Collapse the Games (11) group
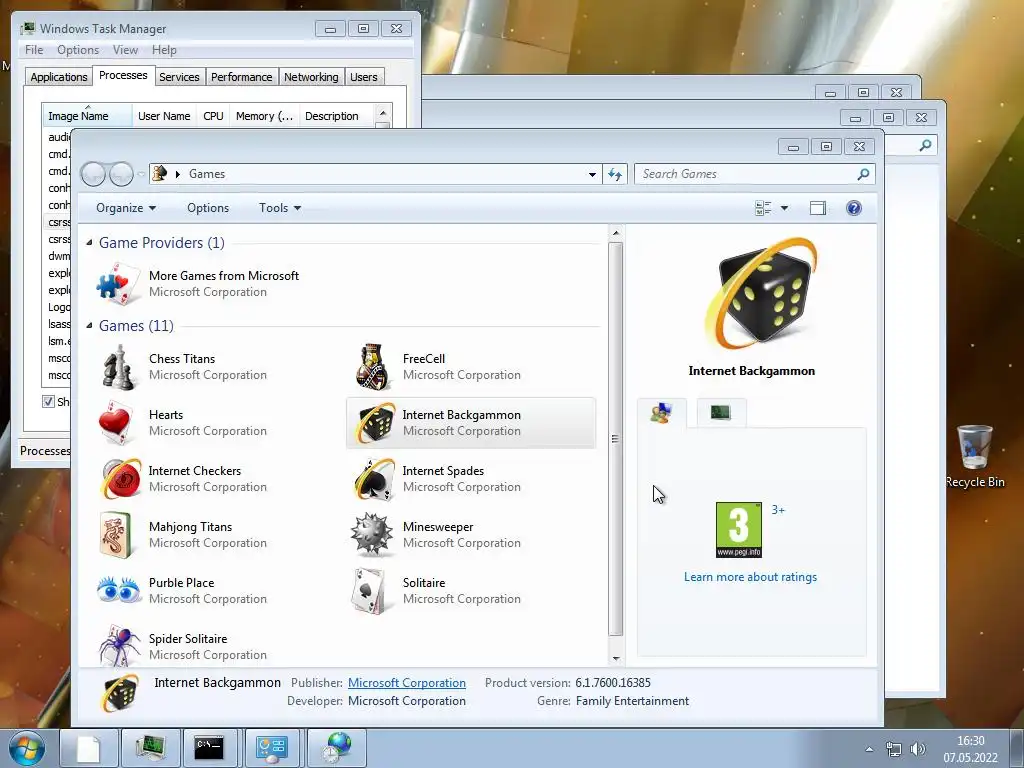 tap(89, 325)
